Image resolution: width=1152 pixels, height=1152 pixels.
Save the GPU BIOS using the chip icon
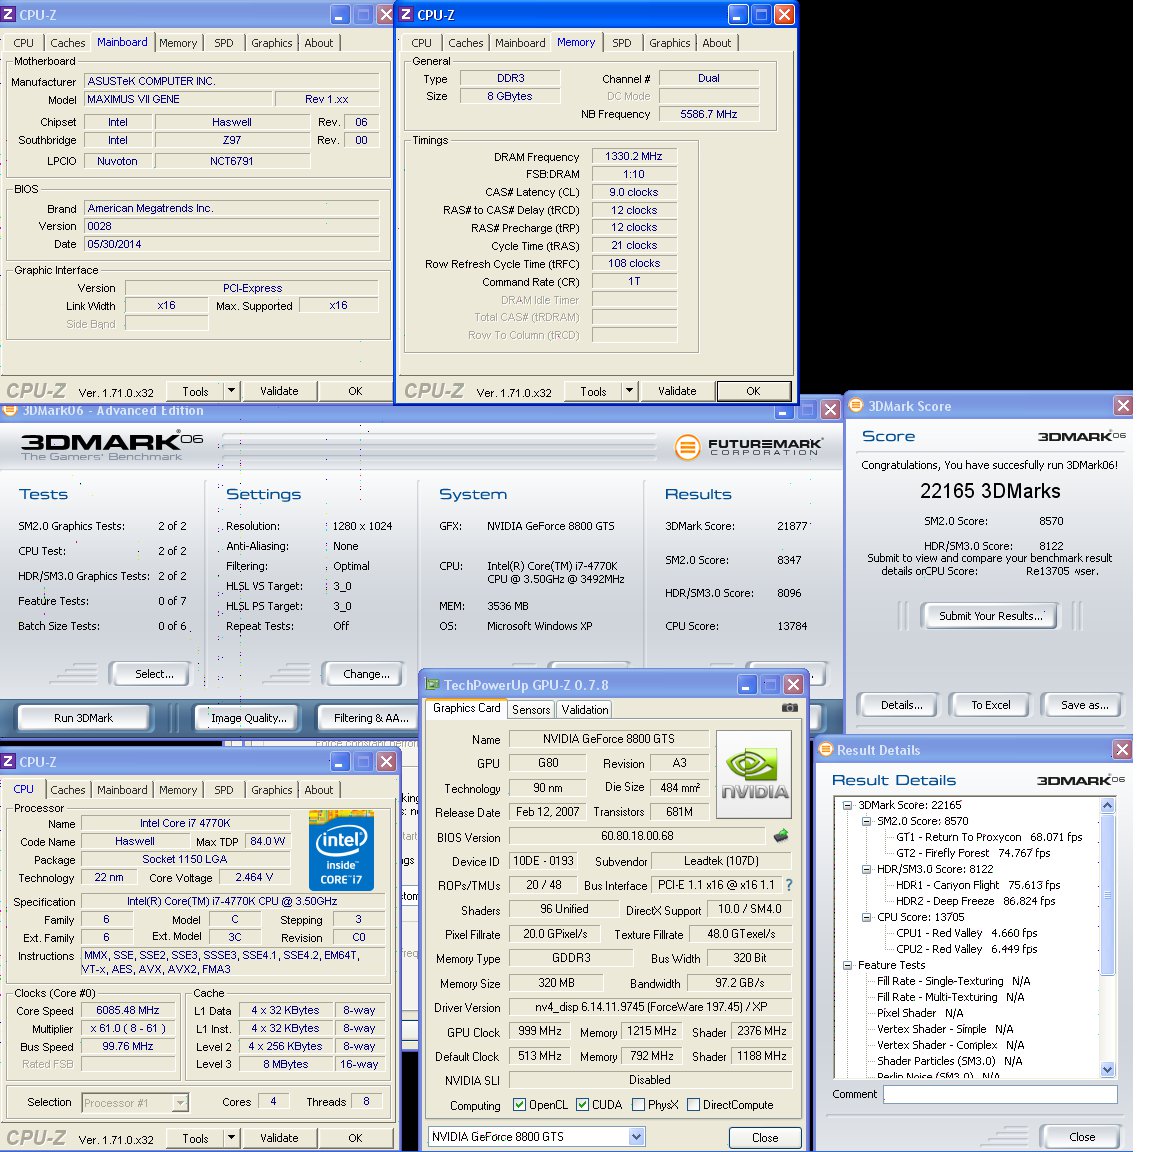[x=781, y=835]
